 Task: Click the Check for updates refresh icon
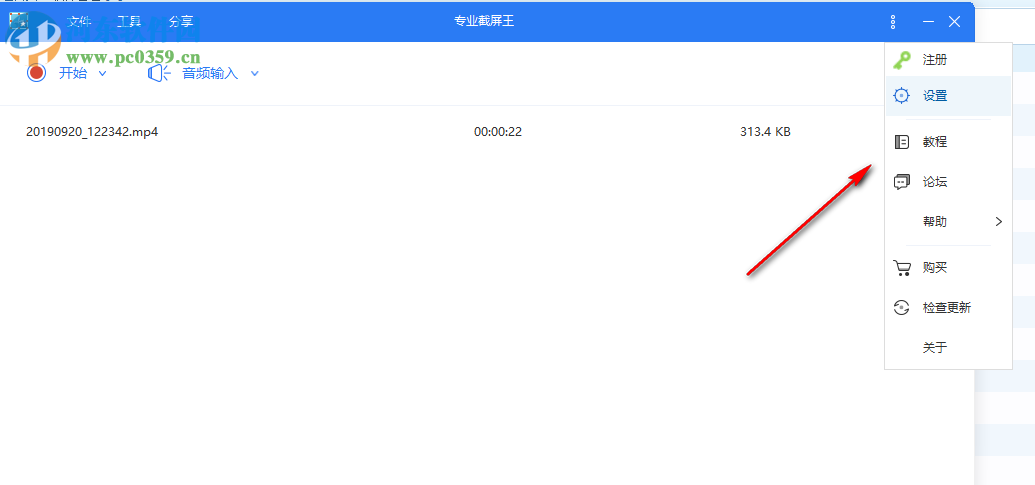901,307
